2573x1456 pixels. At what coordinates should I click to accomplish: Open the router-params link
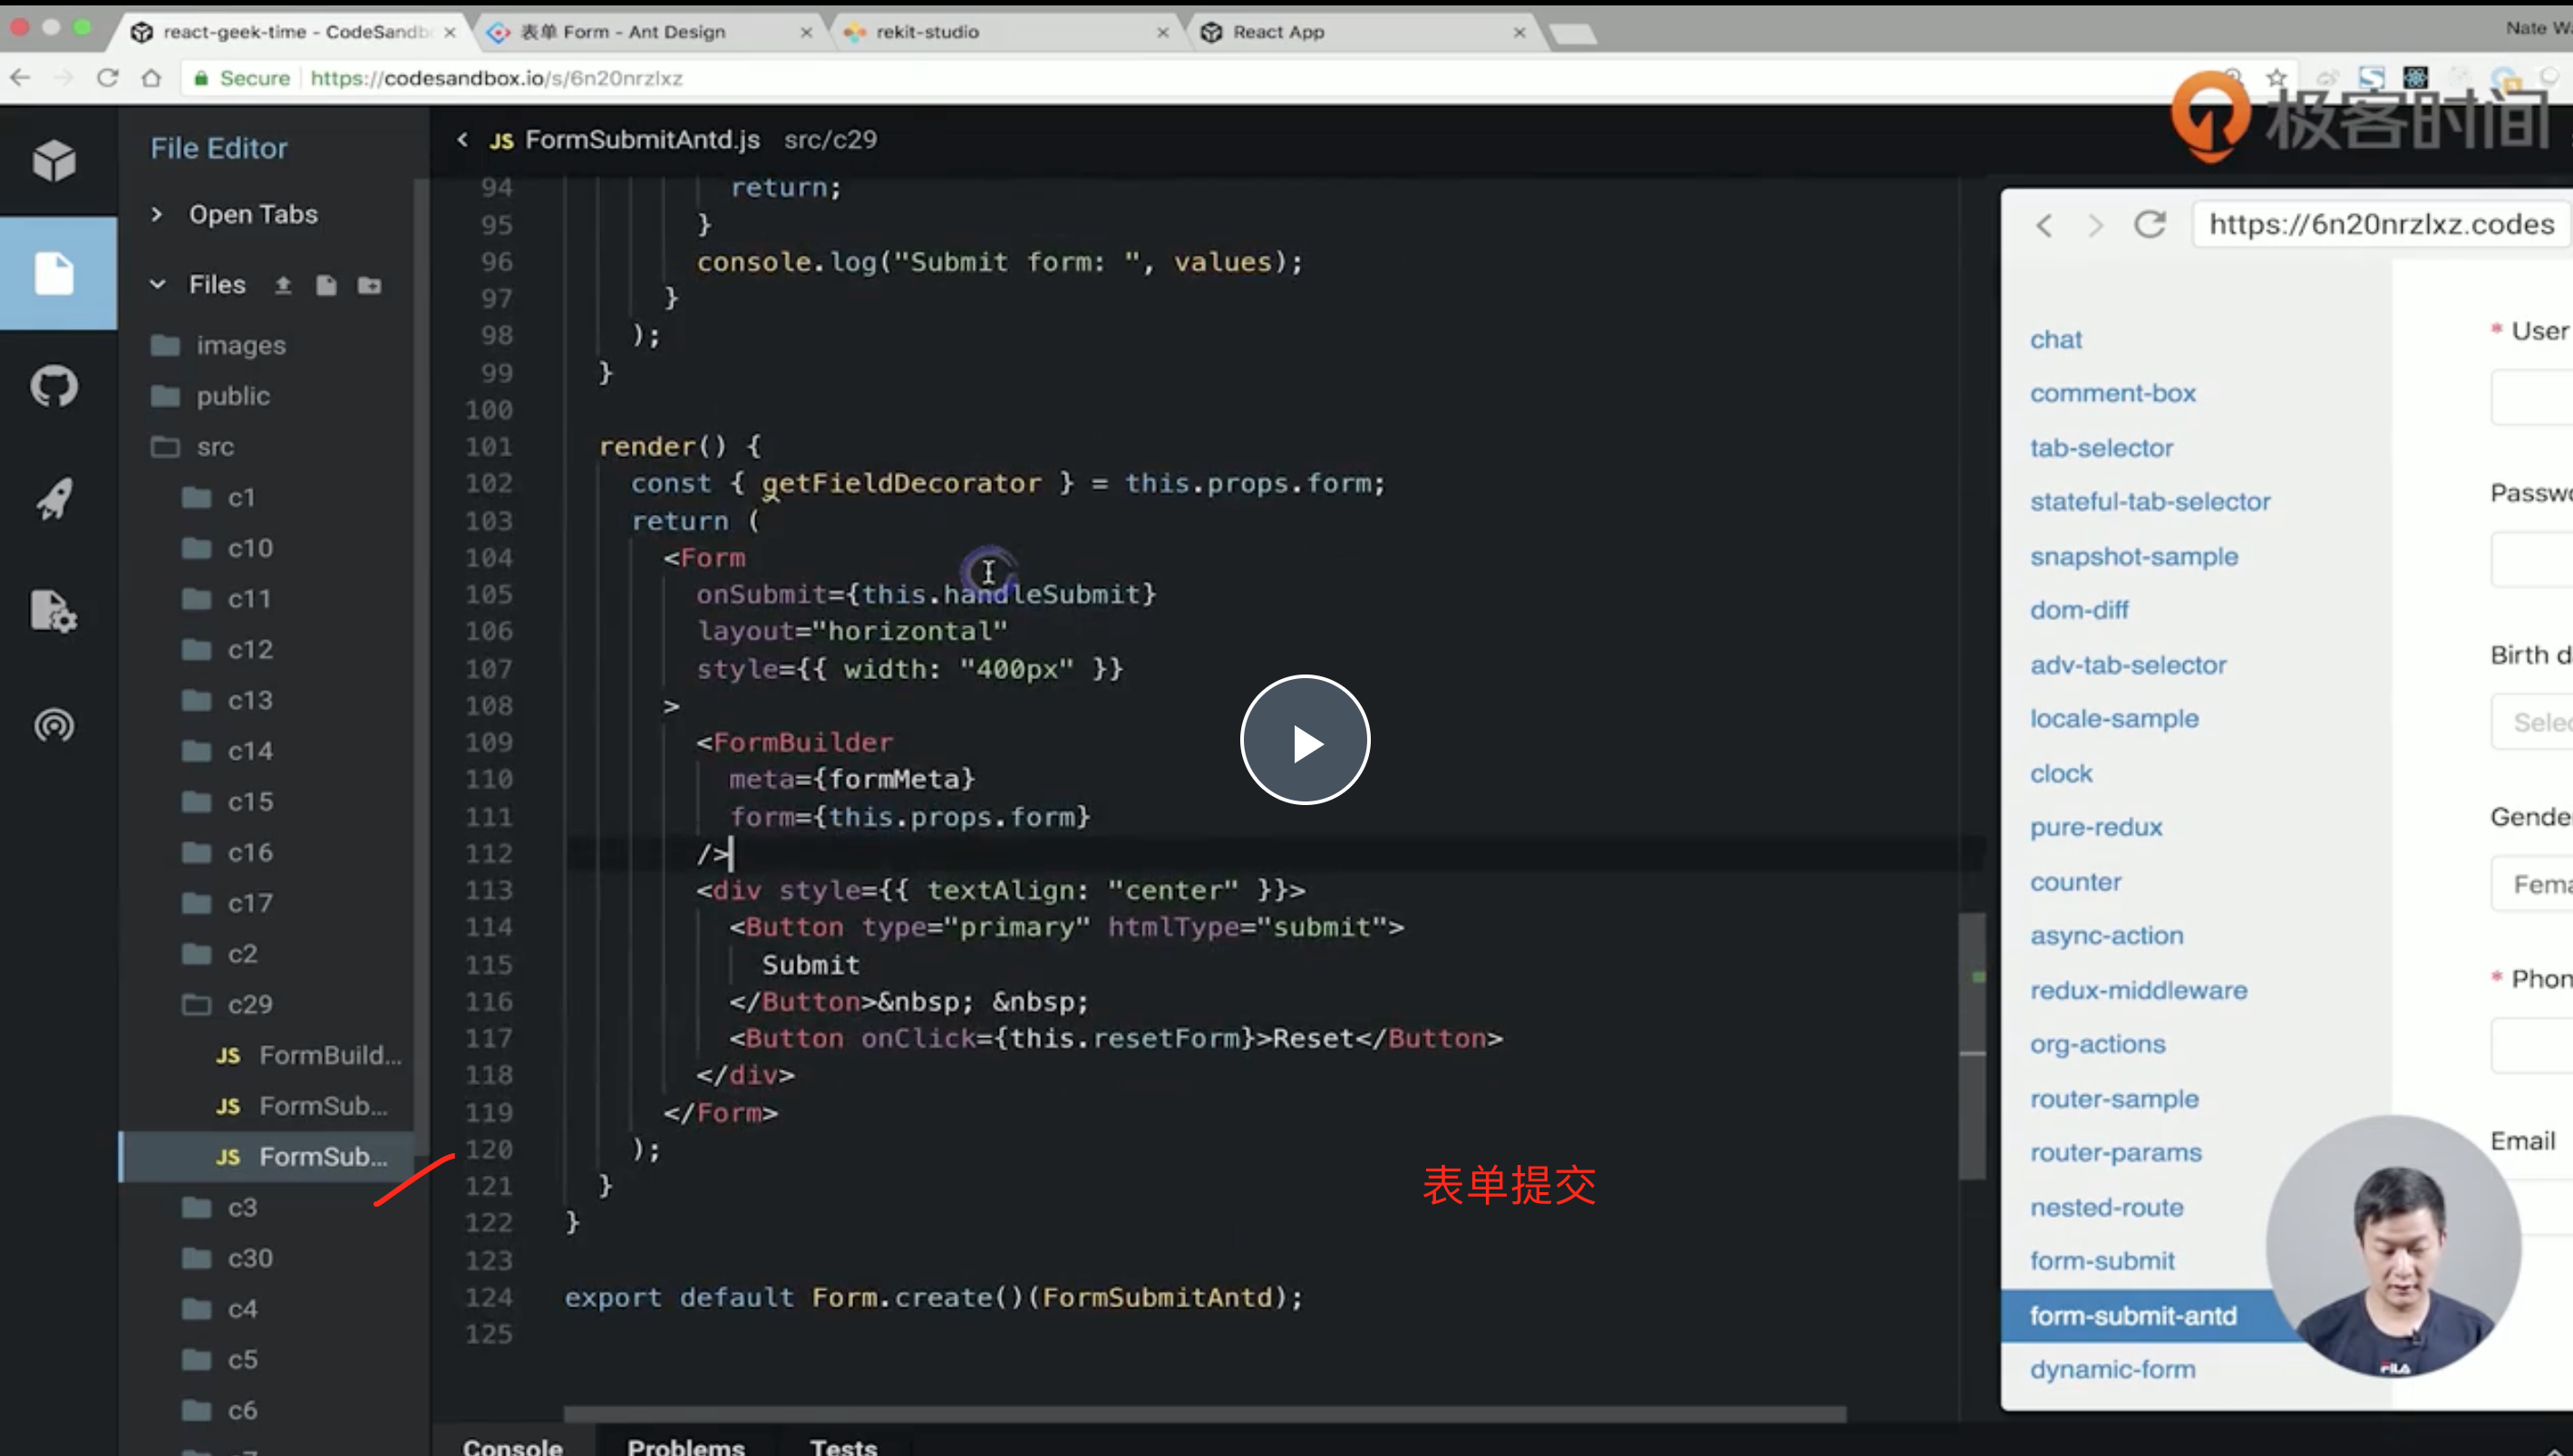pyautogui.click(x=2115, y=1153)
